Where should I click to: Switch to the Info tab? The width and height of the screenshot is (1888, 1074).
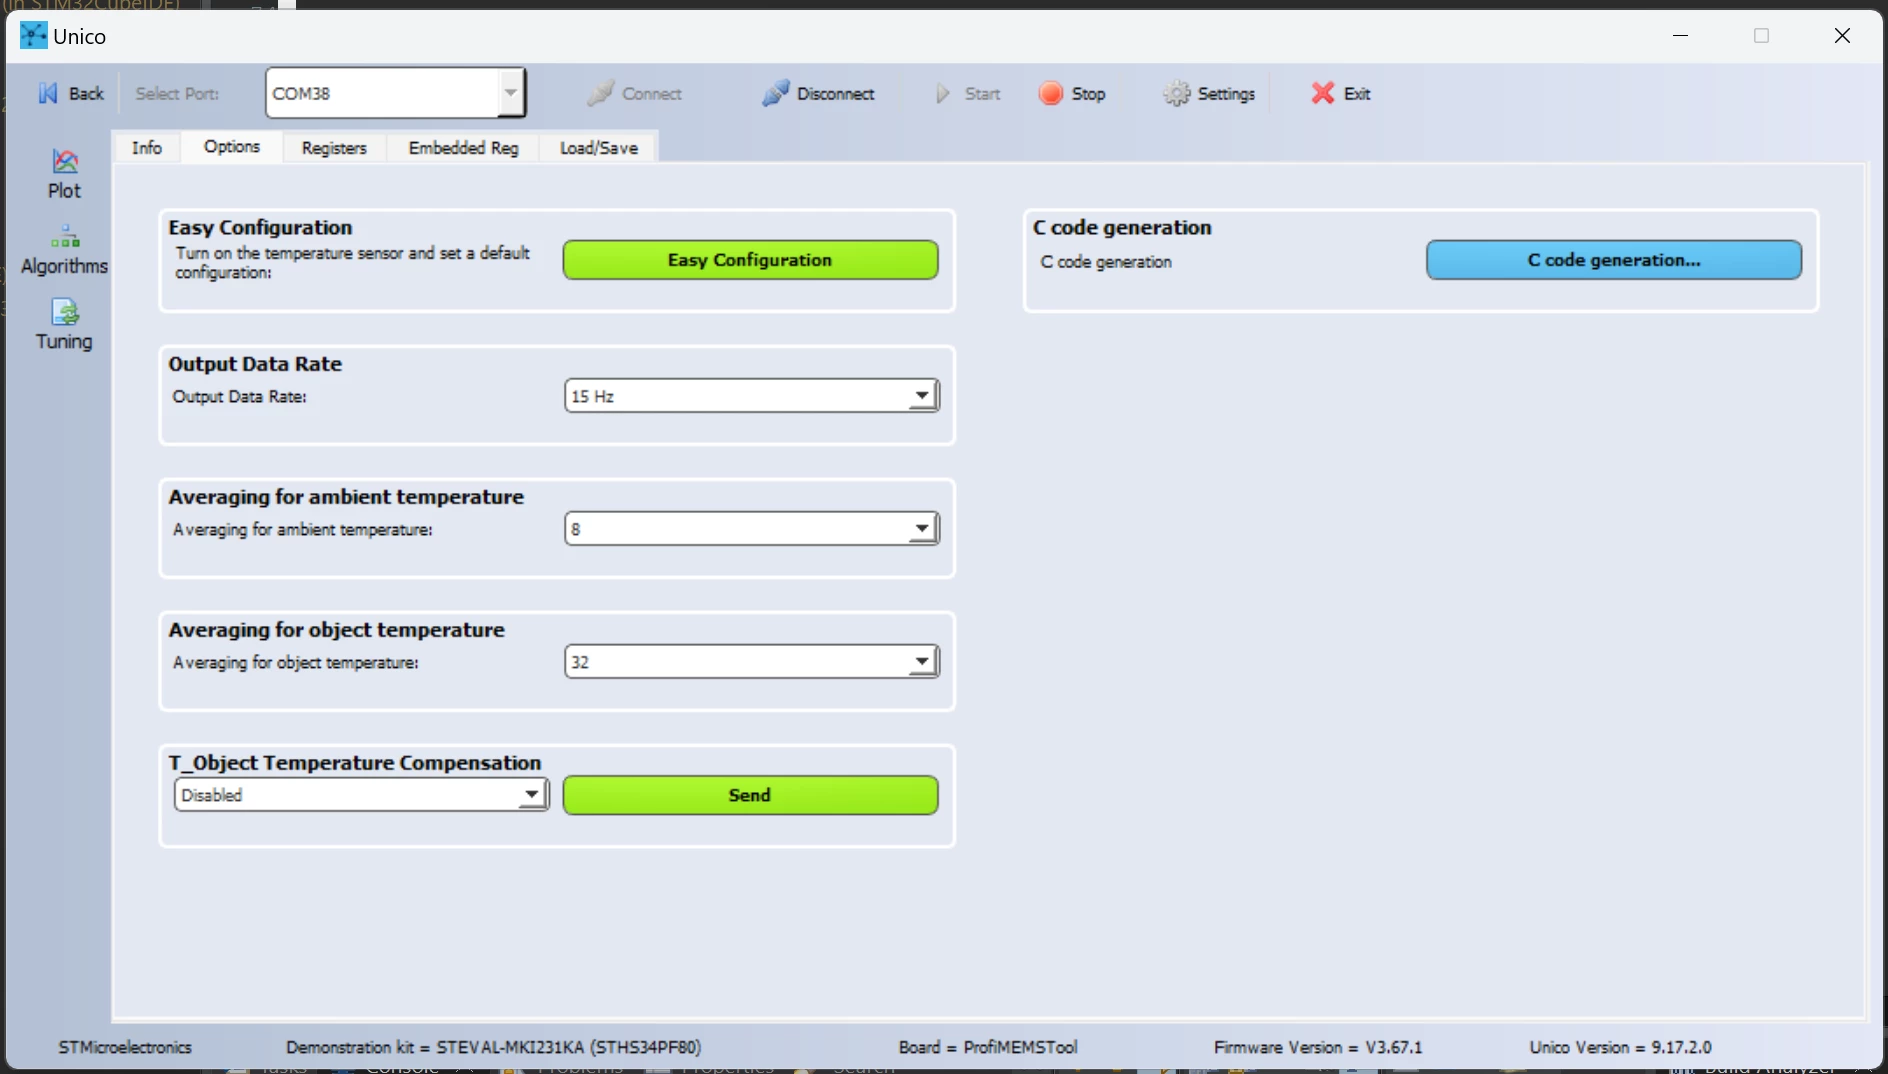tap(146, 147)
